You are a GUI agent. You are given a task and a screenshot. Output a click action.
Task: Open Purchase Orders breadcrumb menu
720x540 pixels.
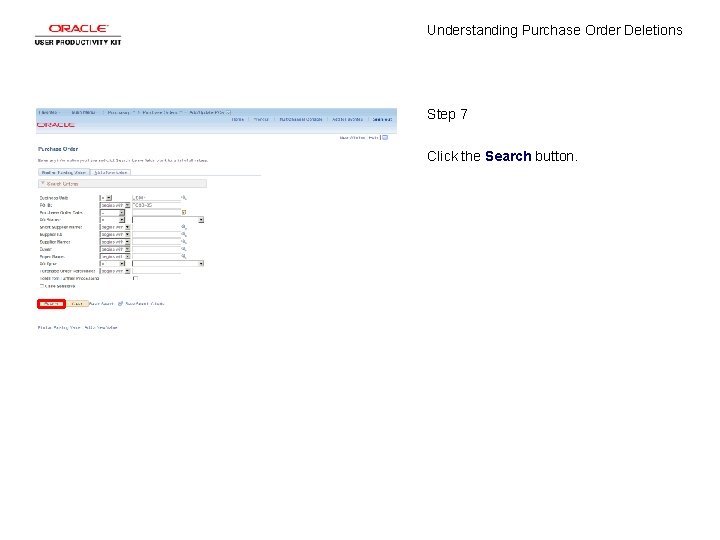pos(160,112)
